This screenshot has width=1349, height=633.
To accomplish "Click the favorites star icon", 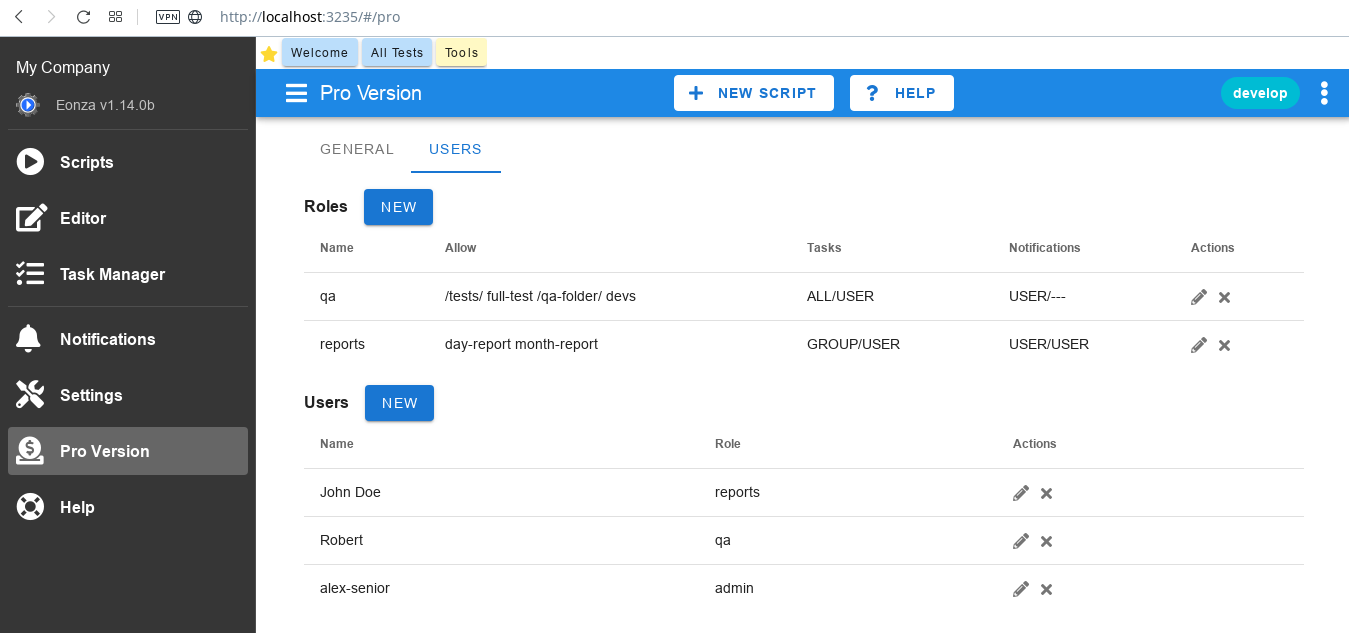I will [x=269, y=54].
